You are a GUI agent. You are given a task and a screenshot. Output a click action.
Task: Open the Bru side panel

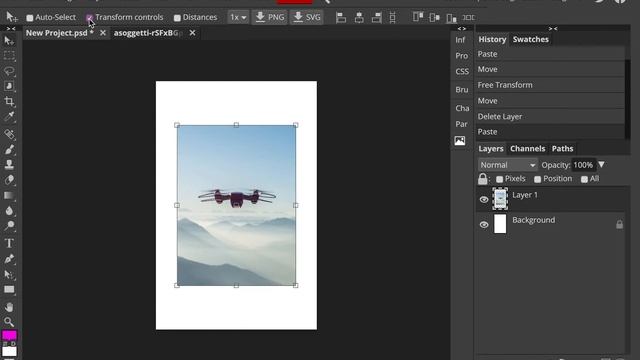[462, 89]
